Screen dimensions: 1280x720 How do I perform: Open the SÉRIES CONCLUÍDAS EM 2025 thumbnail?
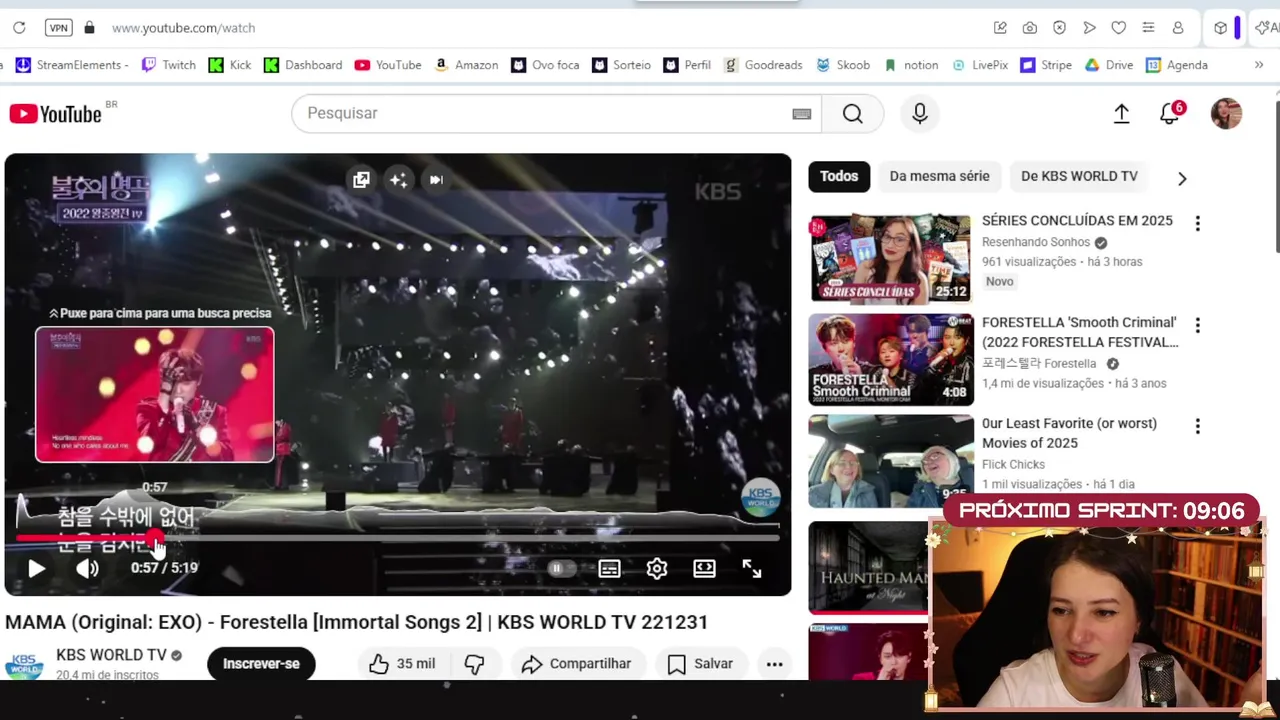click(x=889, y=259)
